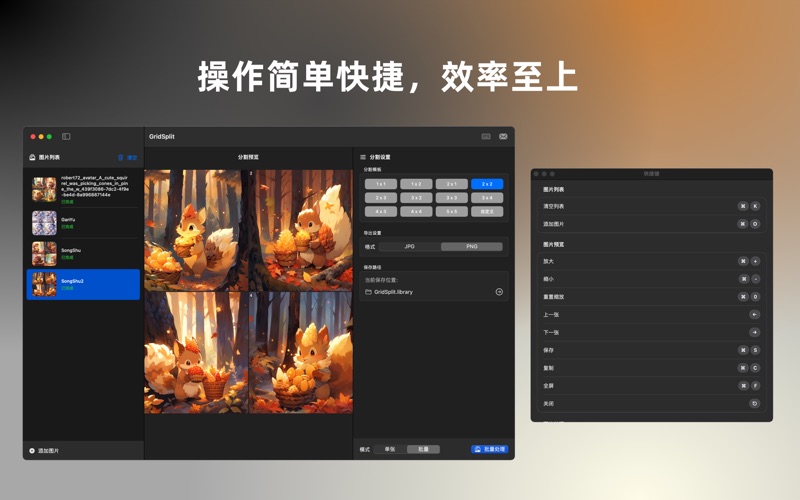Select PNG export format
The height and width of the screenshot is (500, 800).
tap(471, 246)
